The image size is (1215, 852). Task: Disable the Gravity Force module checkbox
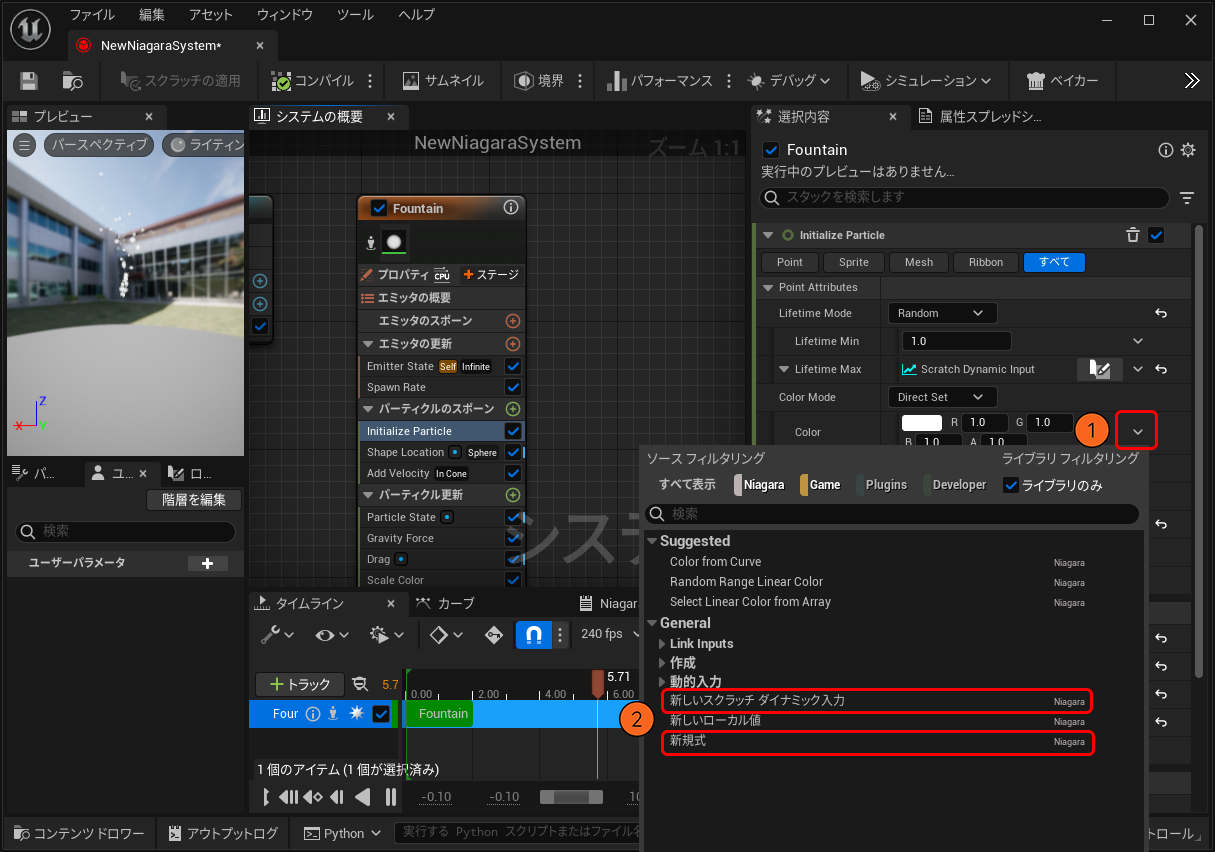tap(513, 538)
